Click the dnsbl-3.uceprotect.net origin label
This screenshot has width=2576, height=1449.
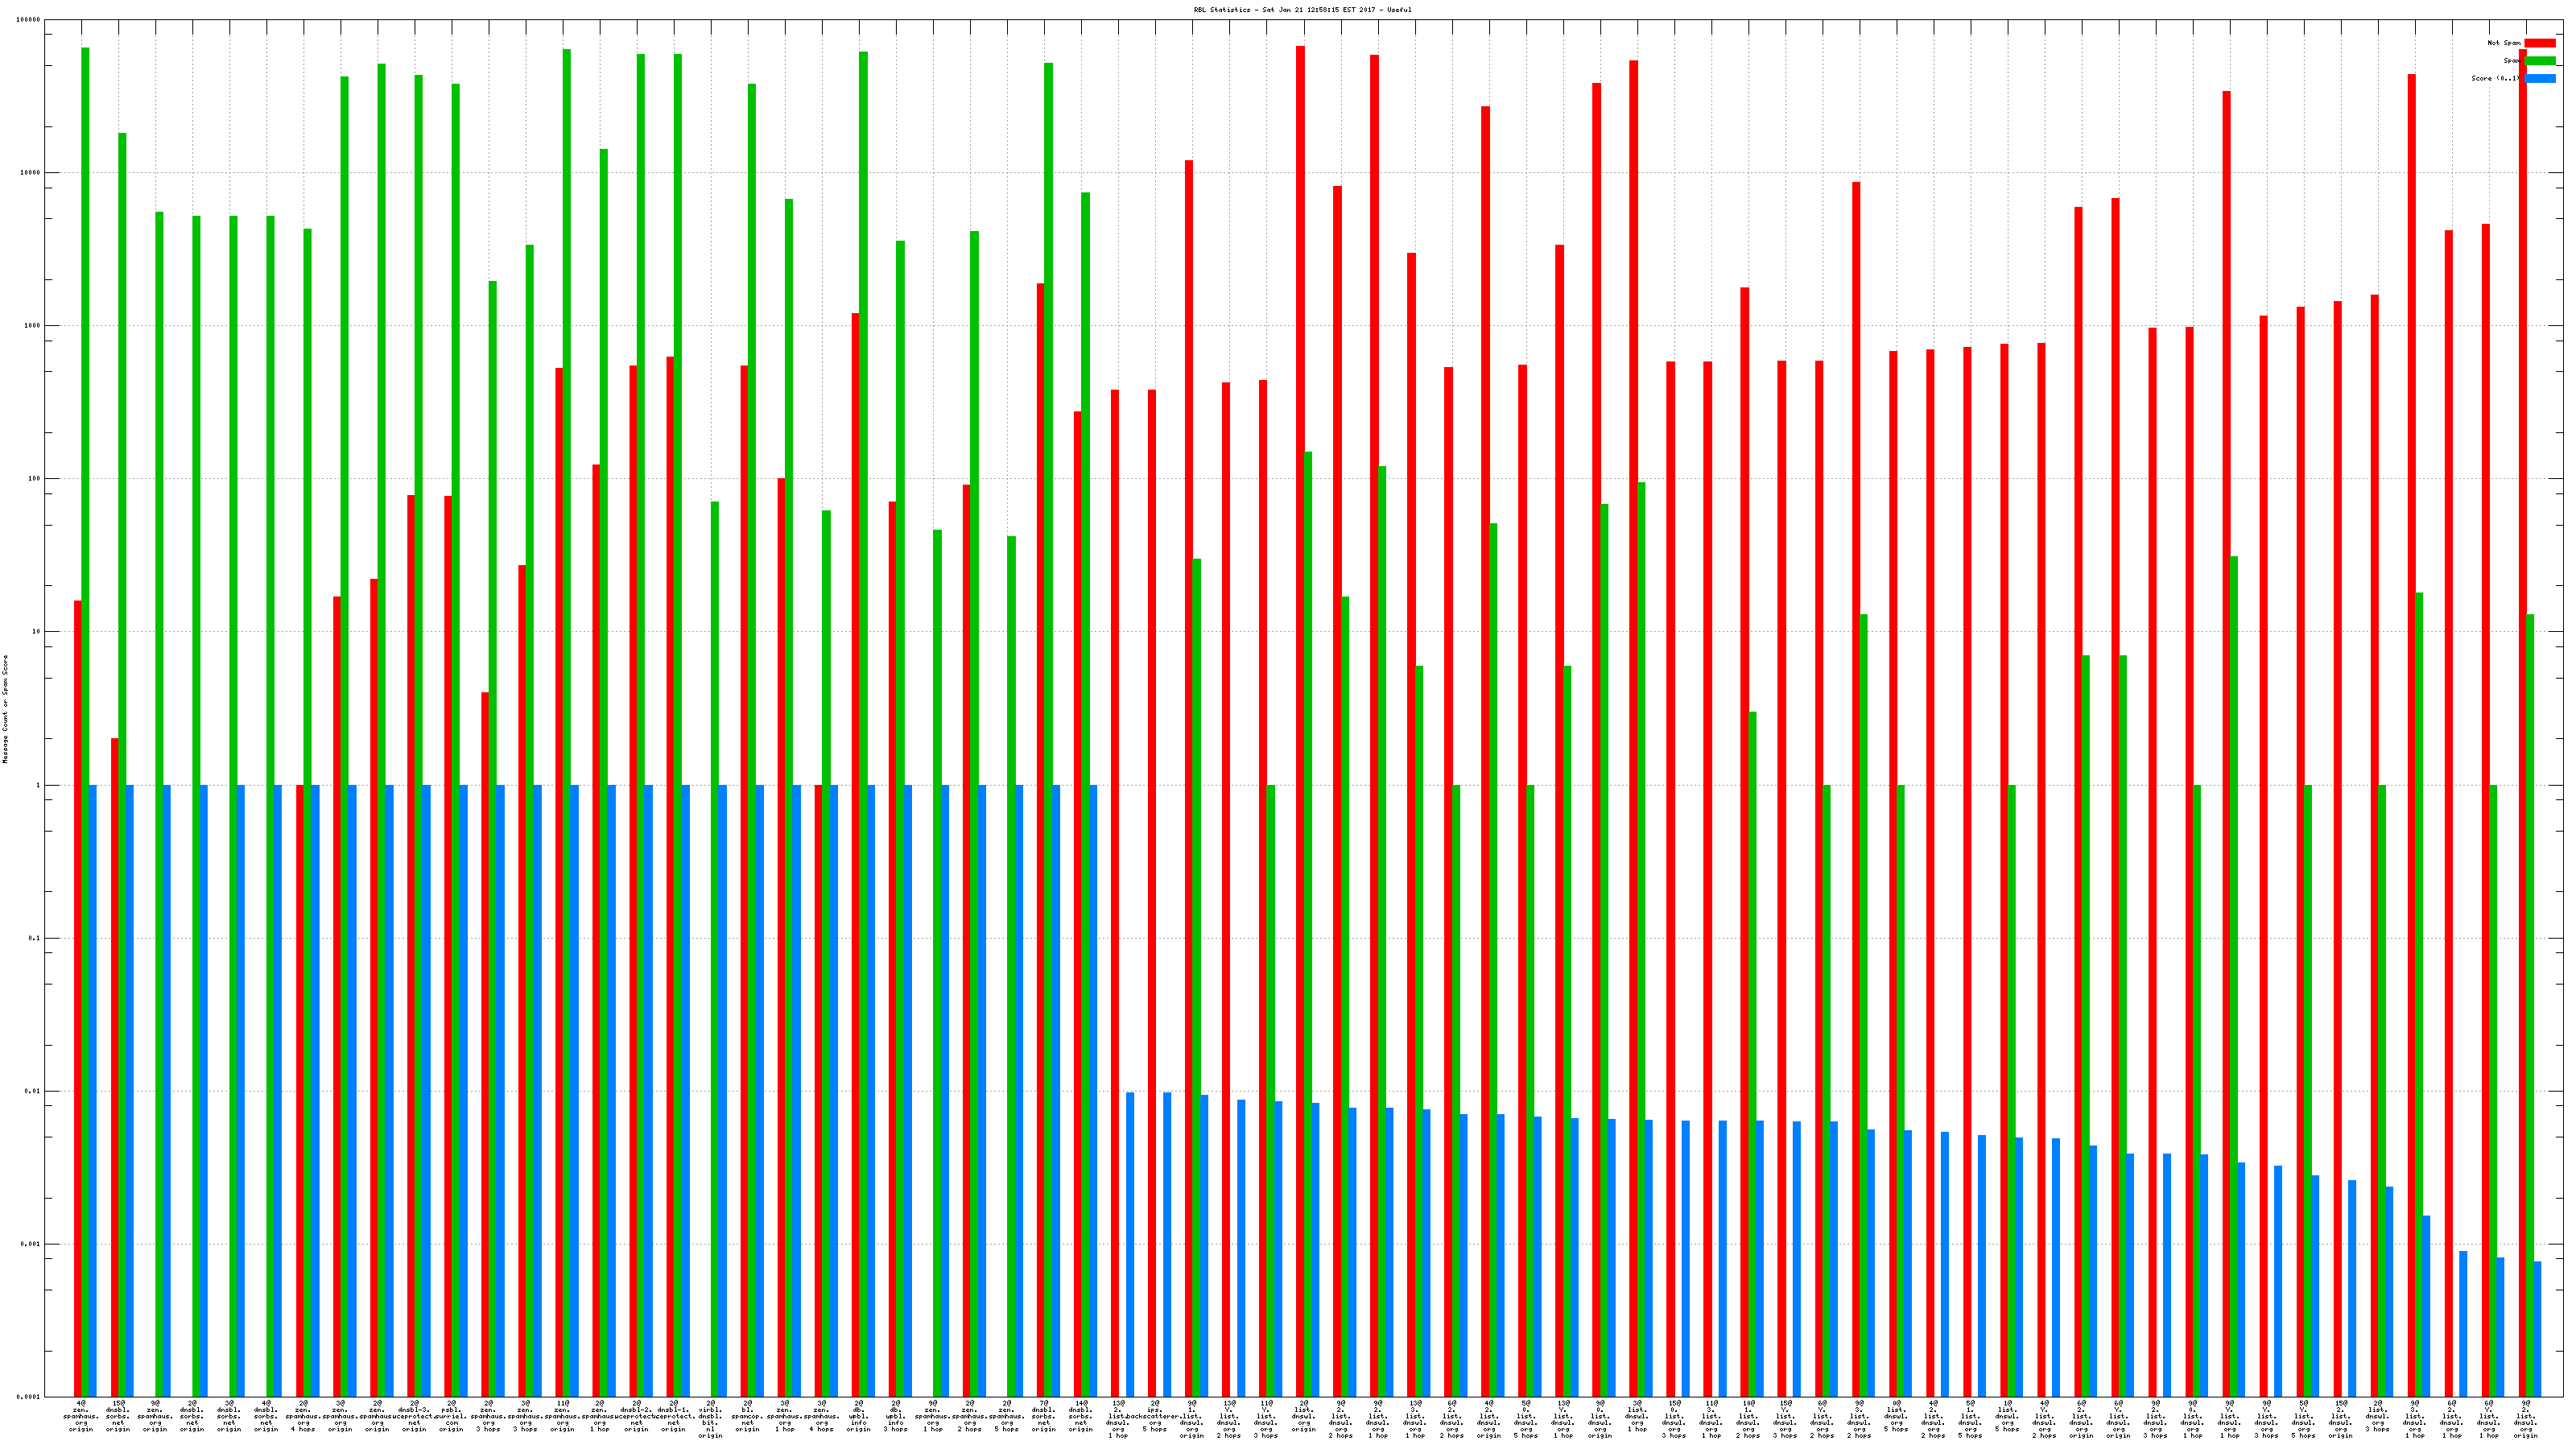(415, 1416)
